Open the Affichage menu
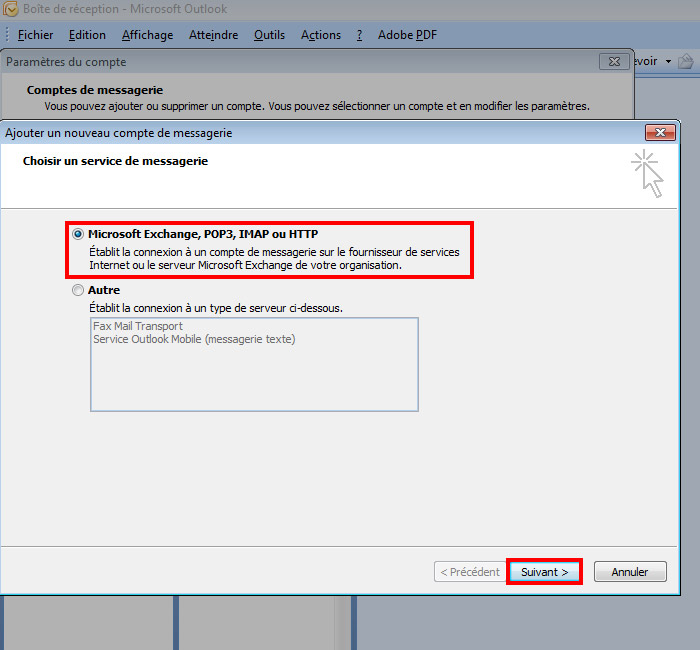This screenshot has height=650, width=700. [x=147, y=35]
